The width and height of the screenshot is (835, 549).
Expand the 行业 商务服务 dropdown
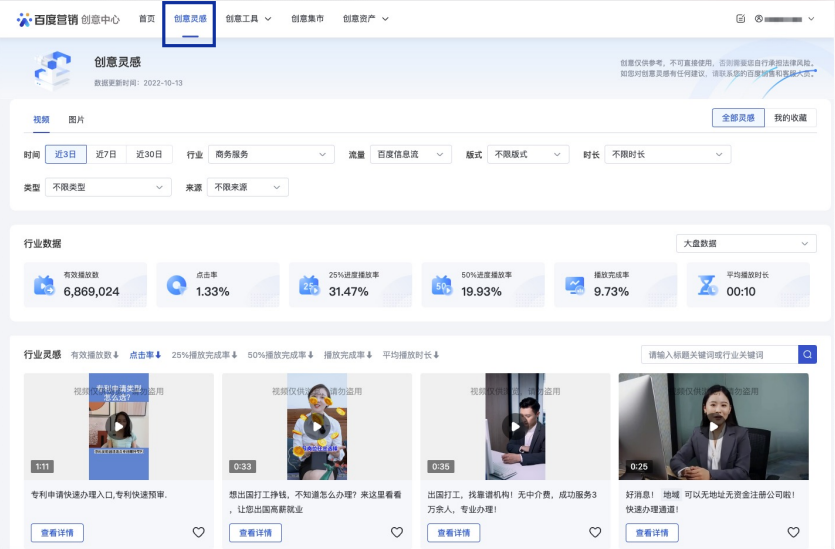(x=271, y=155)
